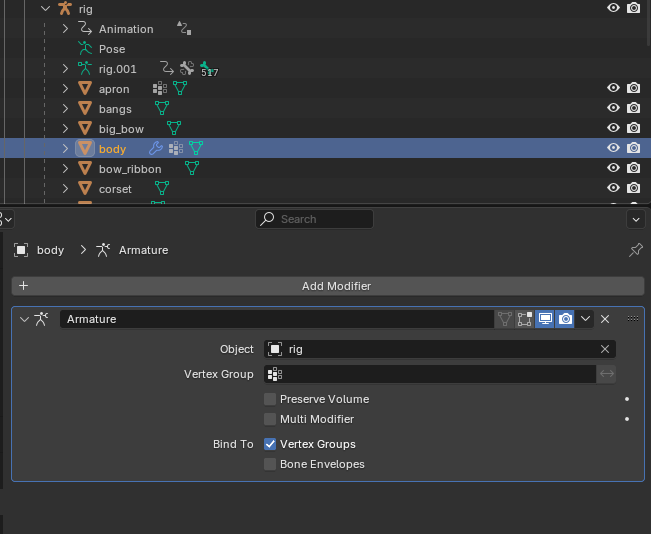This screenshot has height=534, width=651.
Task: Click big_bow mesh data icon
Action: click(x=174, y=128)
